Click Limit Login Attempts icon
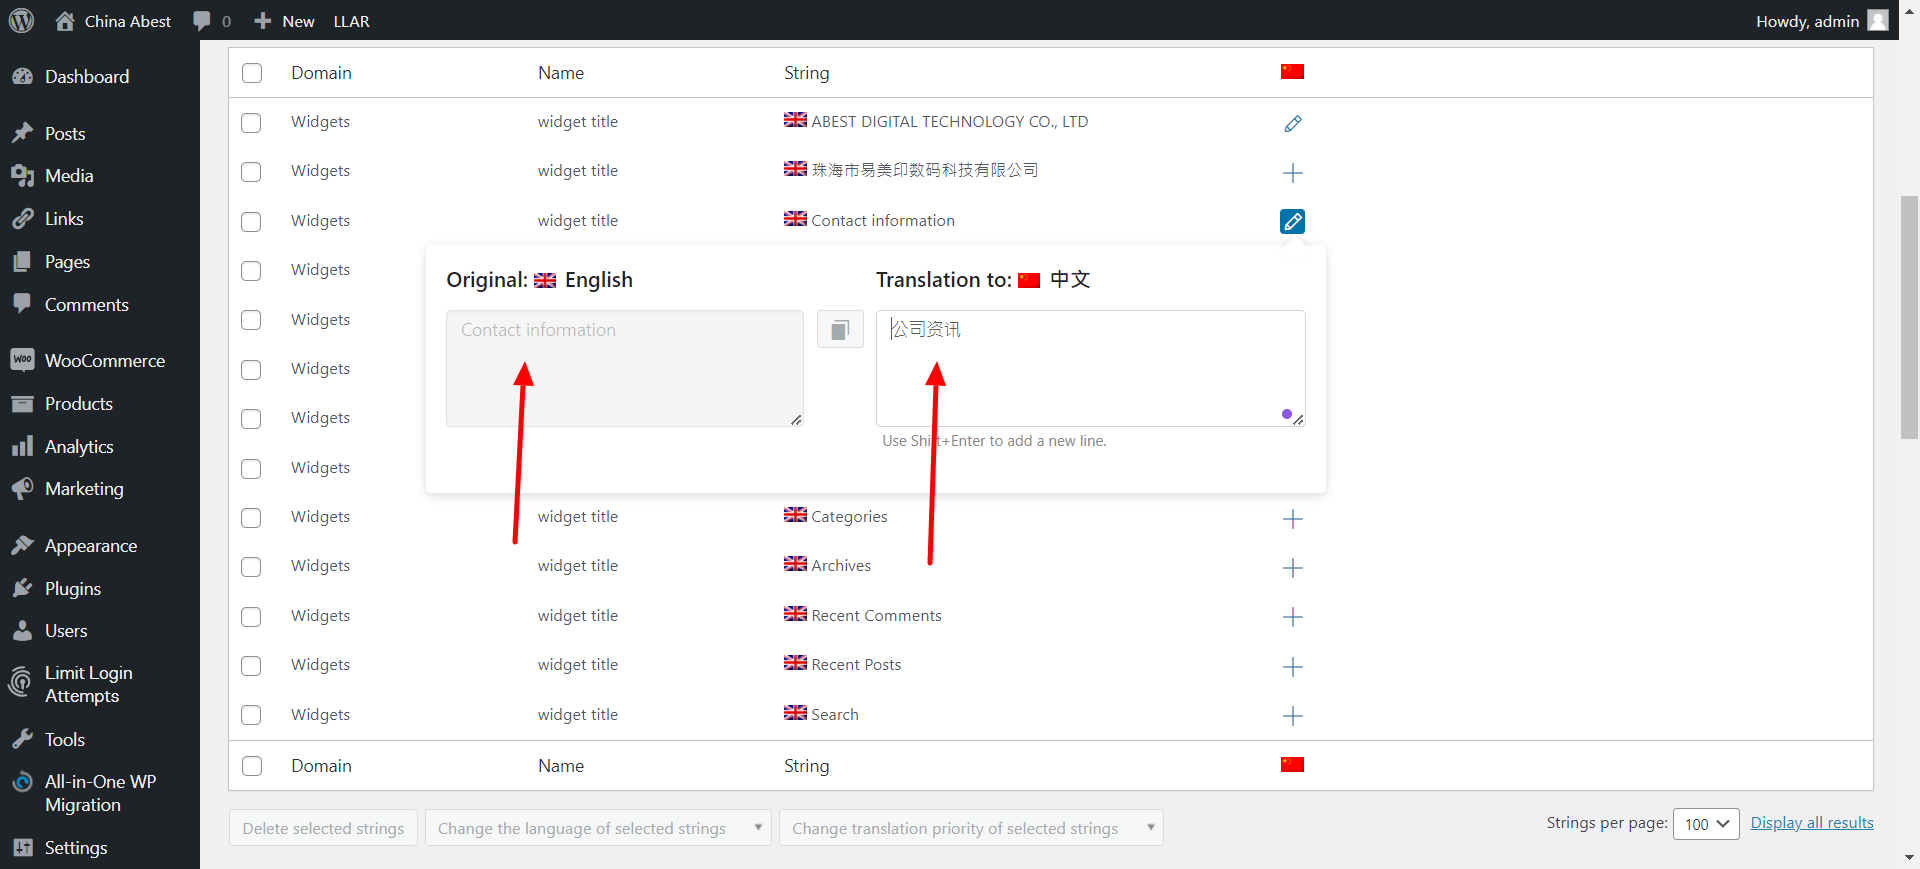The height and width of the screenshot is (869, 1920). pos(21,684)
